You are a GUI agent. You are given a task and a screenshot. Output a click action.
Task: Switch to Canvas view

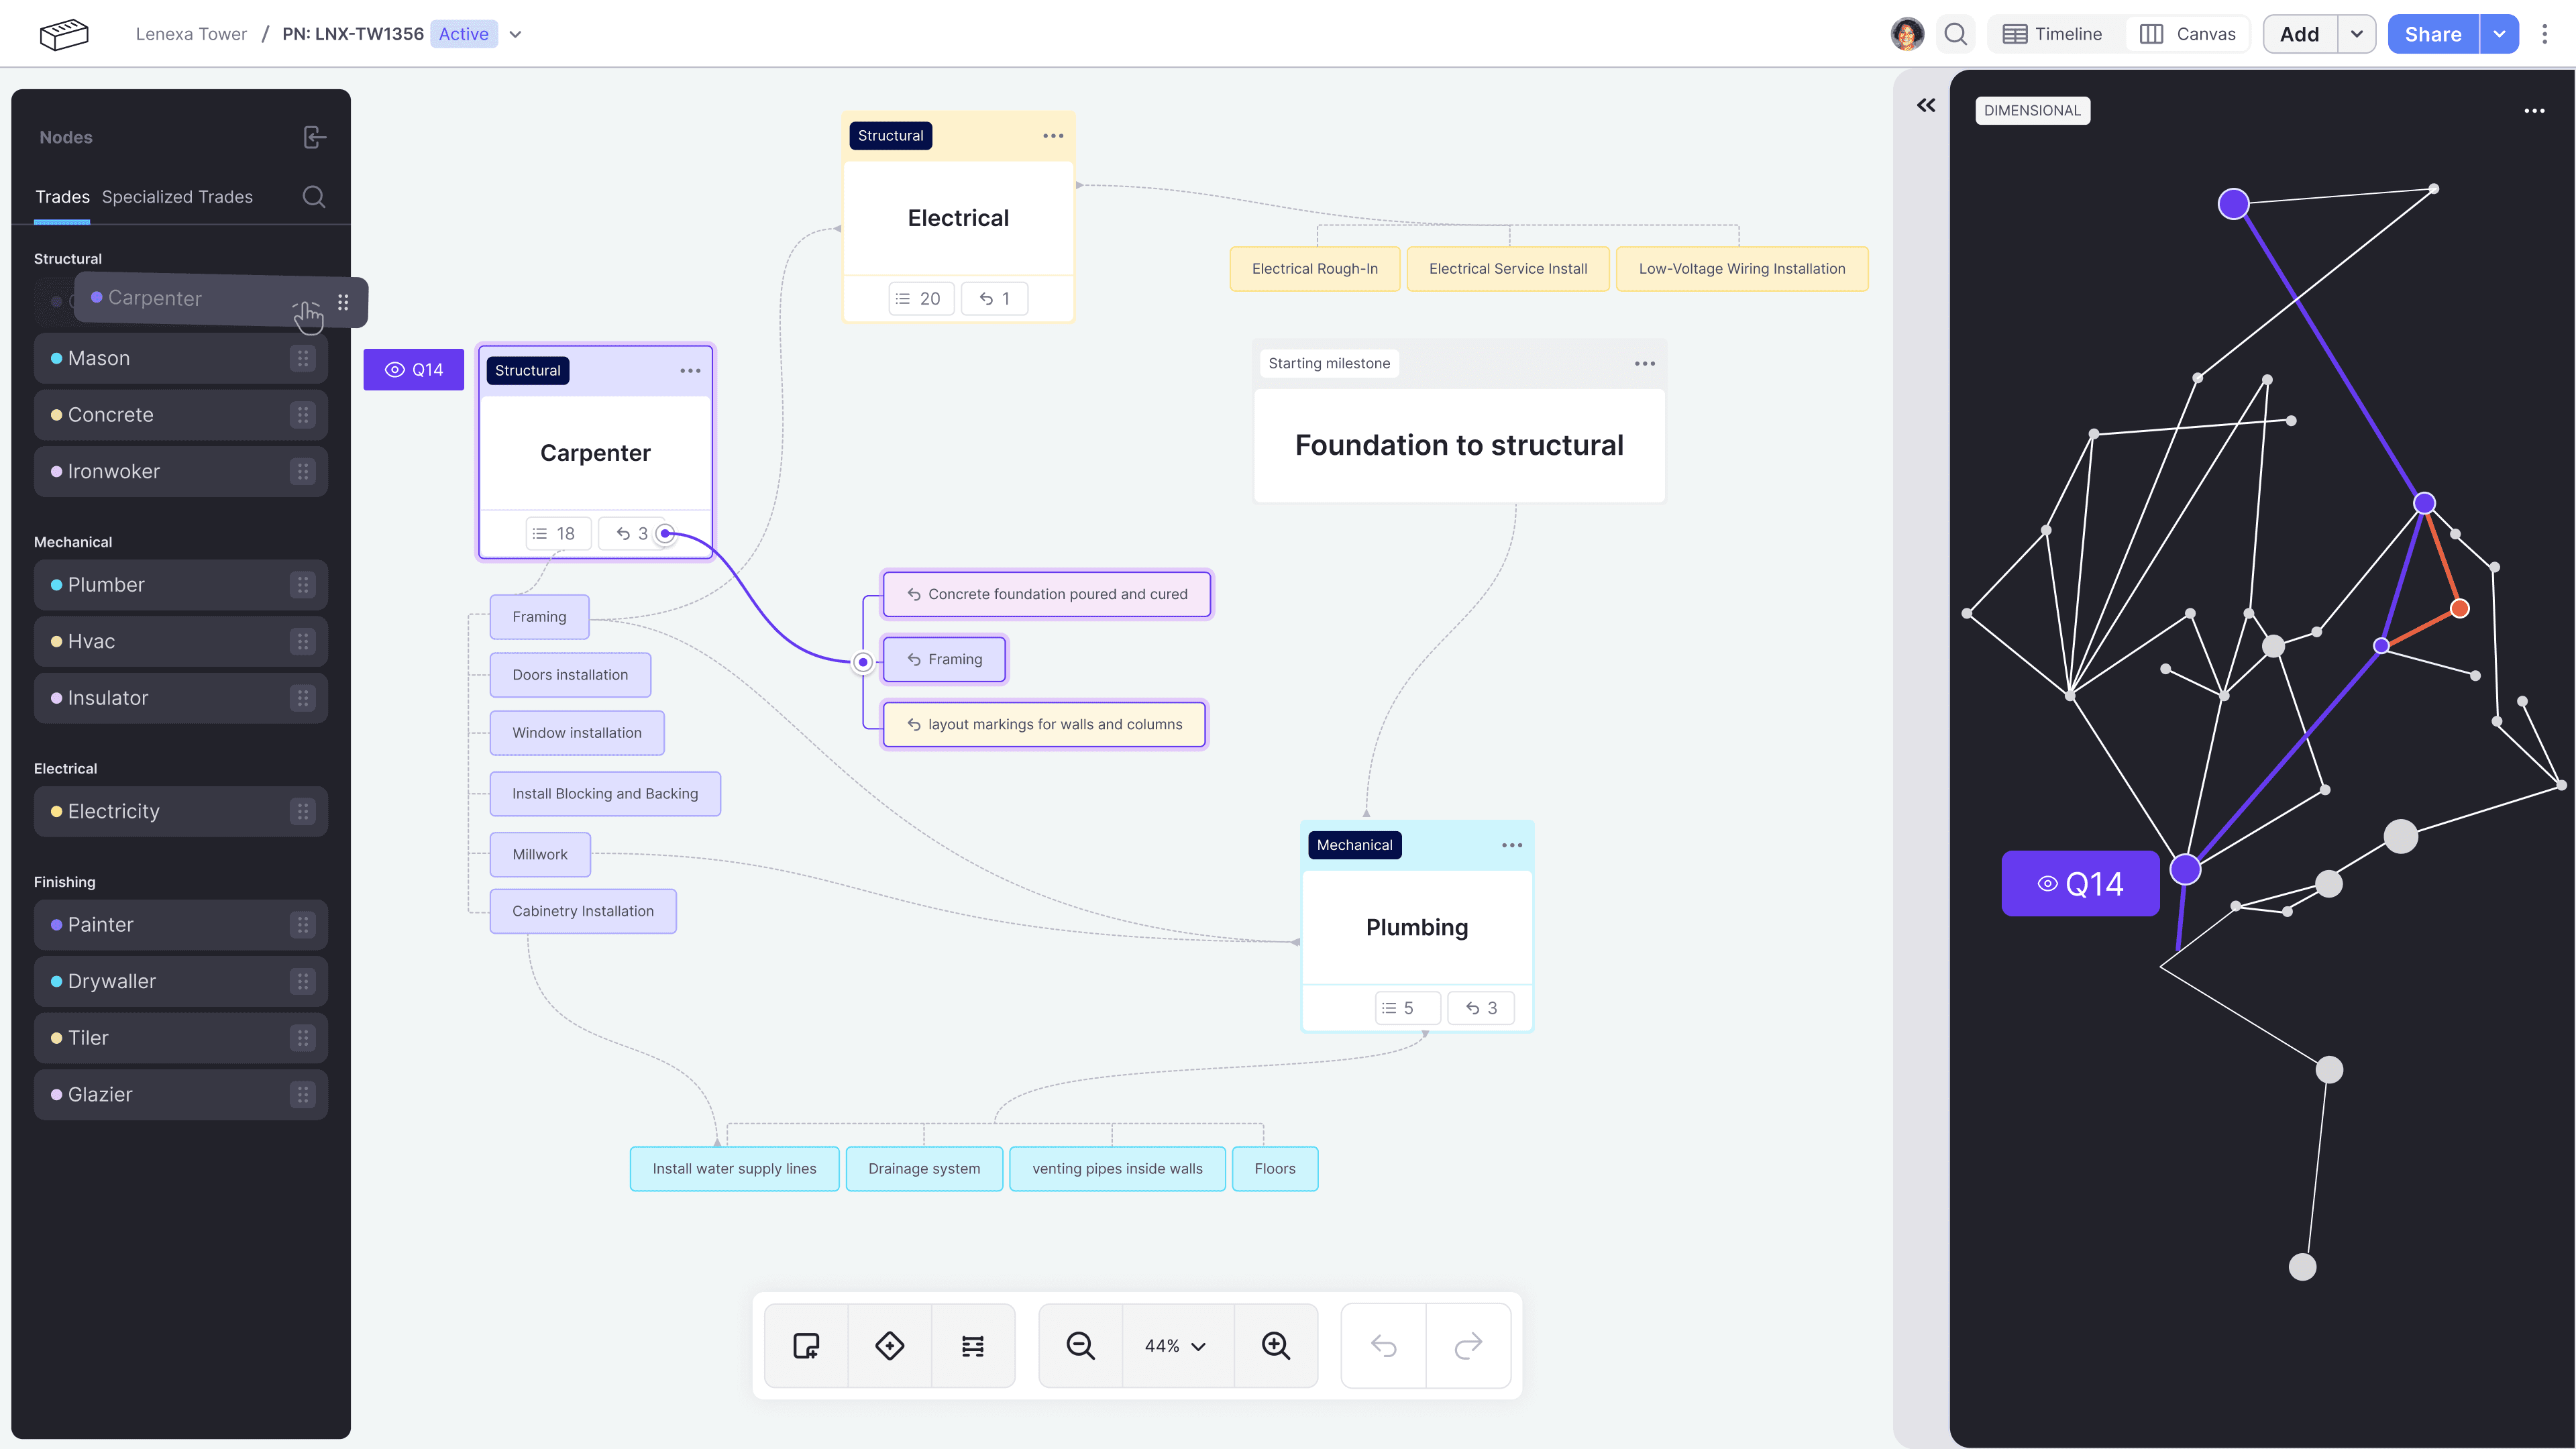tap(2187, 34)
